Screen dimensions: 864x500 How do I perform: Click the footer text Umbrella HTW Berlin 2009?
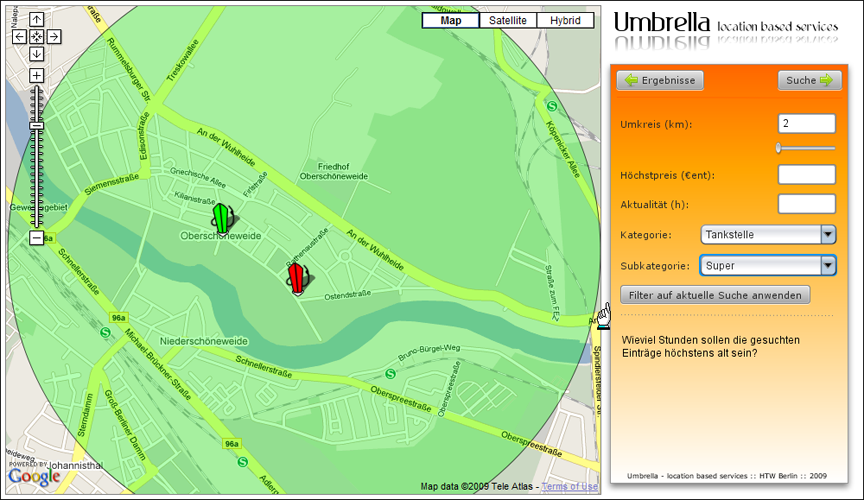(727, 476)
